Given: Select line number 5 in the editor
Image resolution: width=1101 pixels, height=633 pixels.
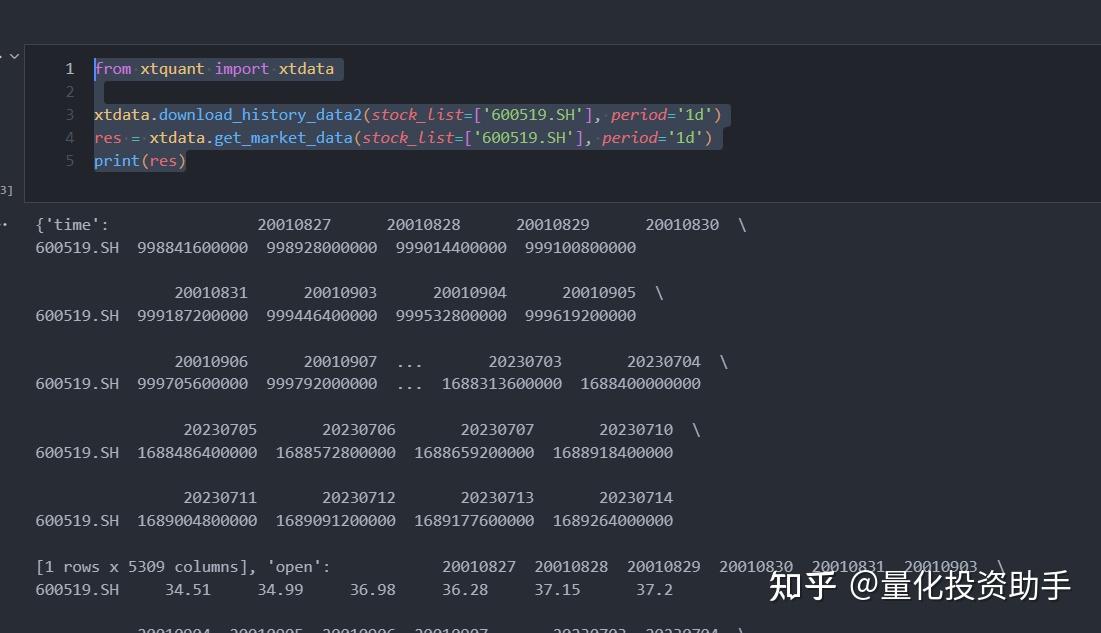Looking at the screenshot, I should [x=69, y=160].
